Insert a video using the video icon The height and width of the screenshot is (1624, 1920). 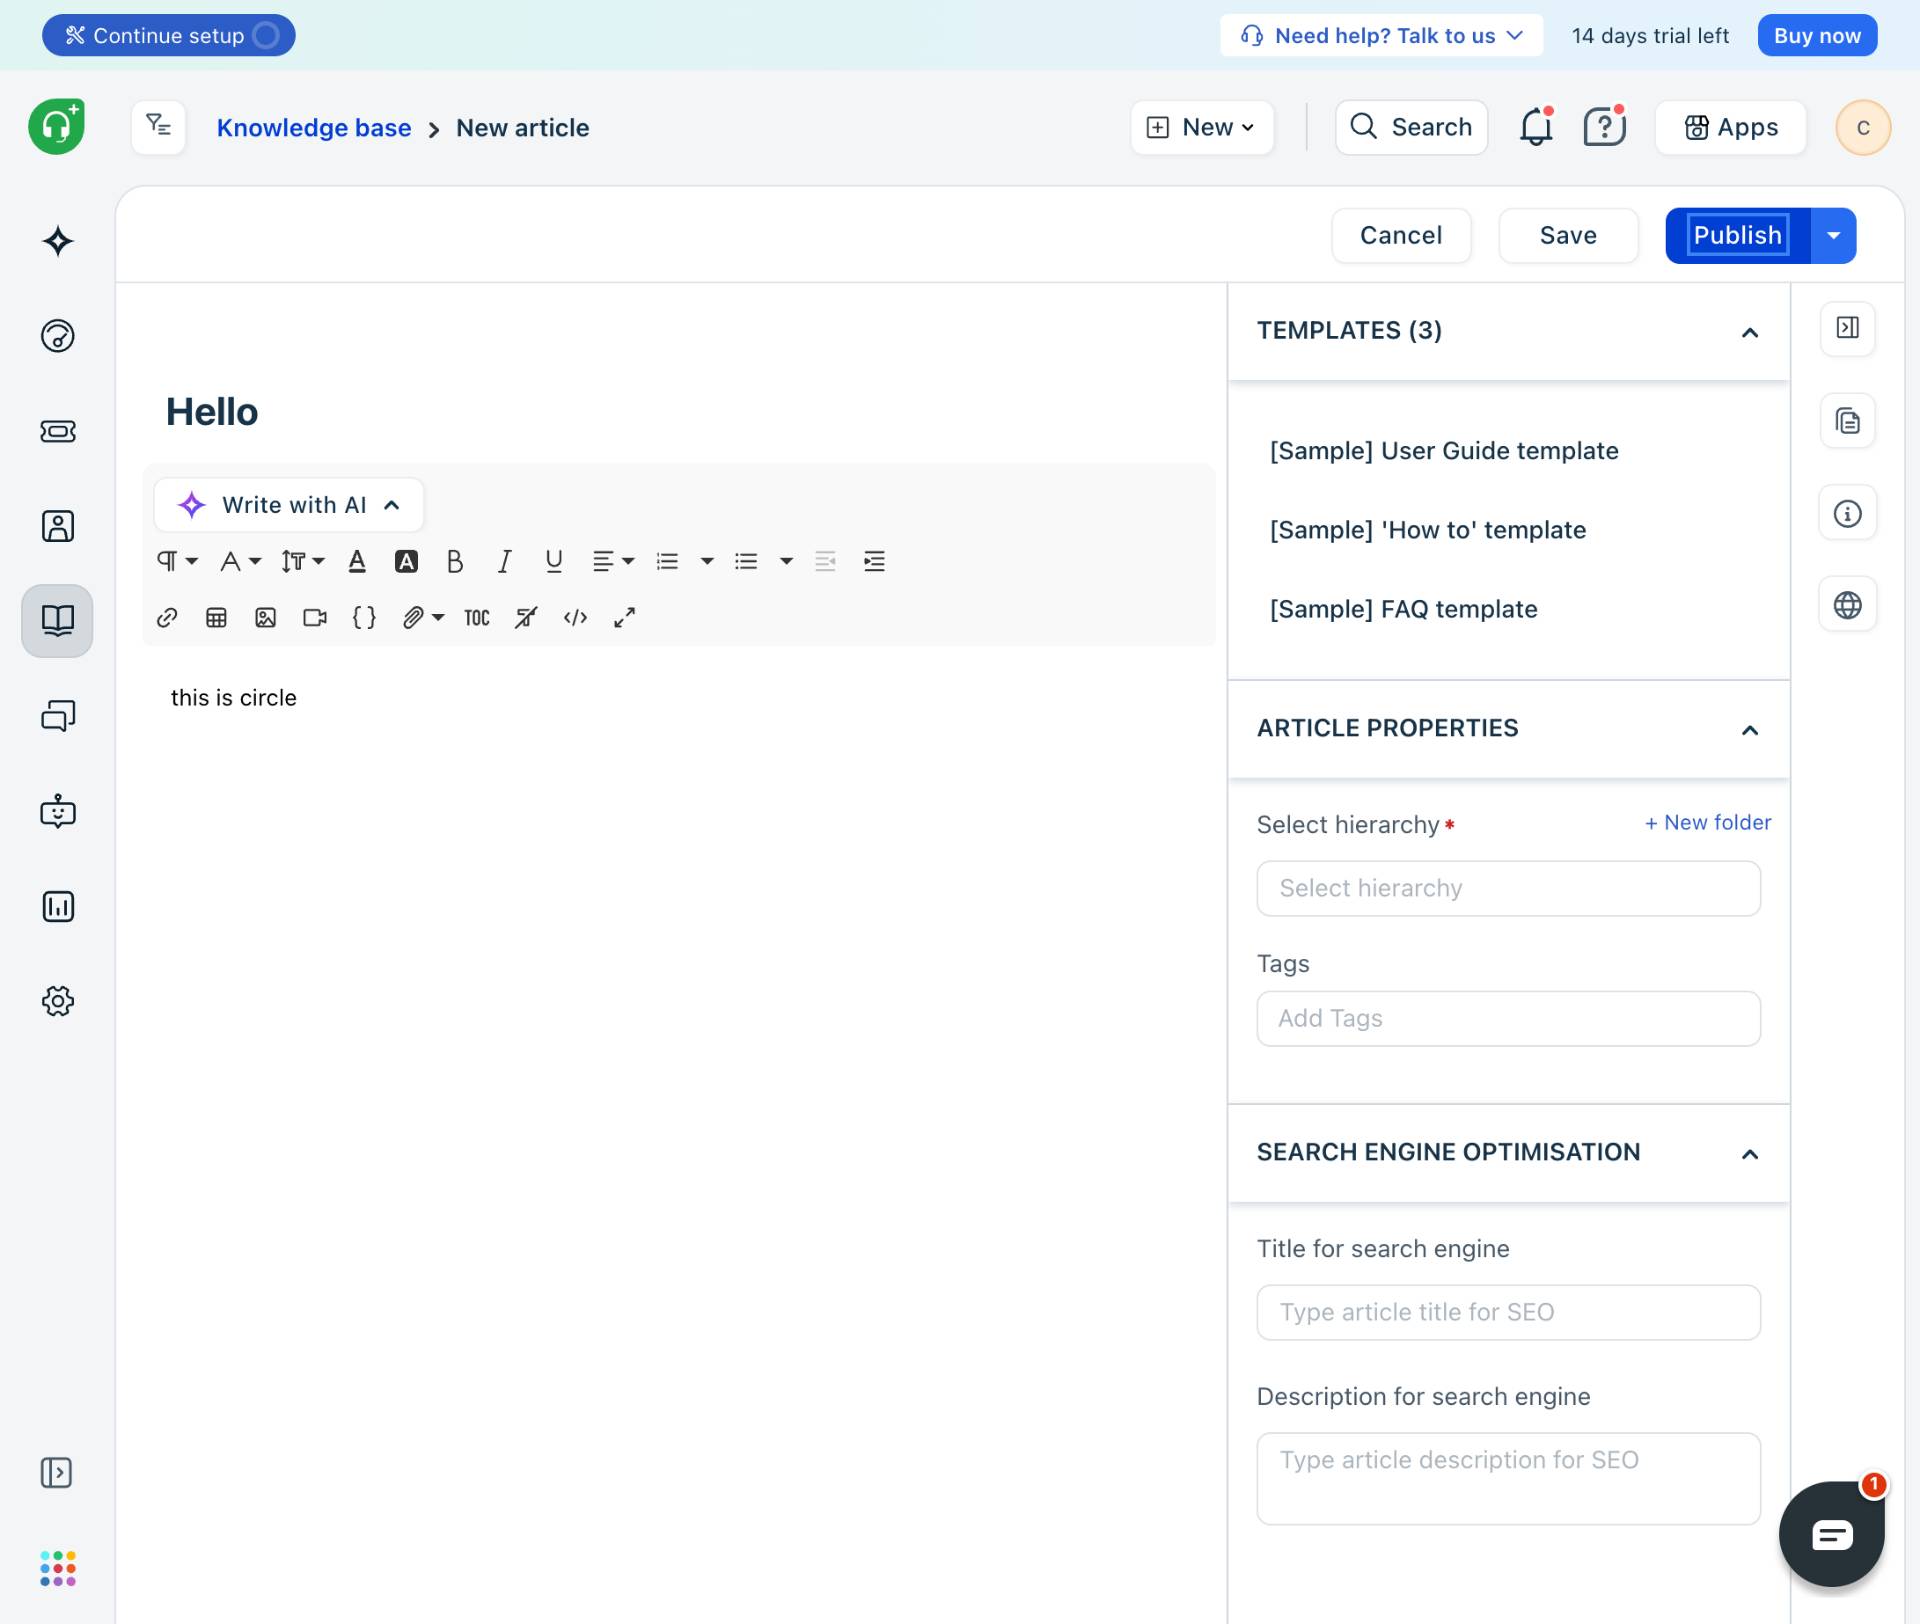315,617
